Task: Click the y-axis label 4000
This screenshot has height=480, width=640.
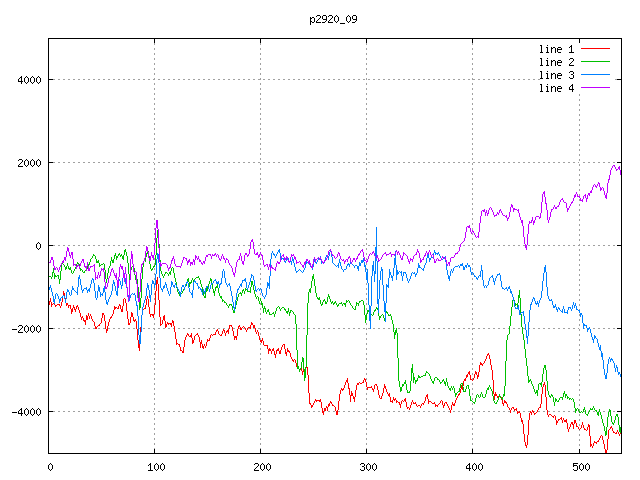Action: pos(29,80)
